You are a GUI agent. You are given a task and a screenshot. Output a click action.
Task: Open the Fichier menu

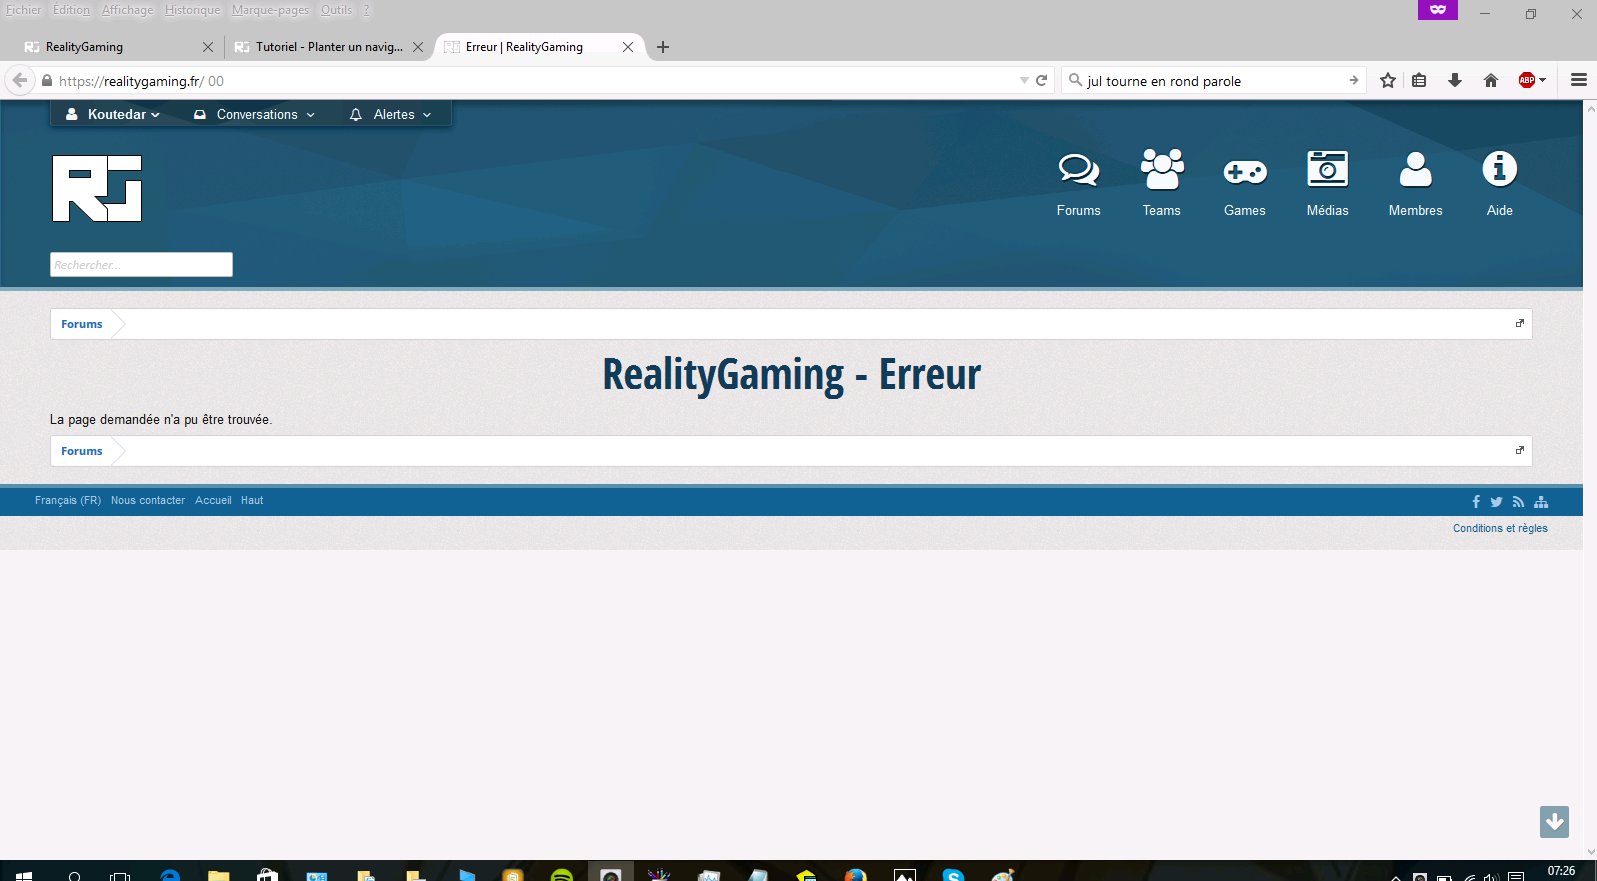(x=24, y=10)
